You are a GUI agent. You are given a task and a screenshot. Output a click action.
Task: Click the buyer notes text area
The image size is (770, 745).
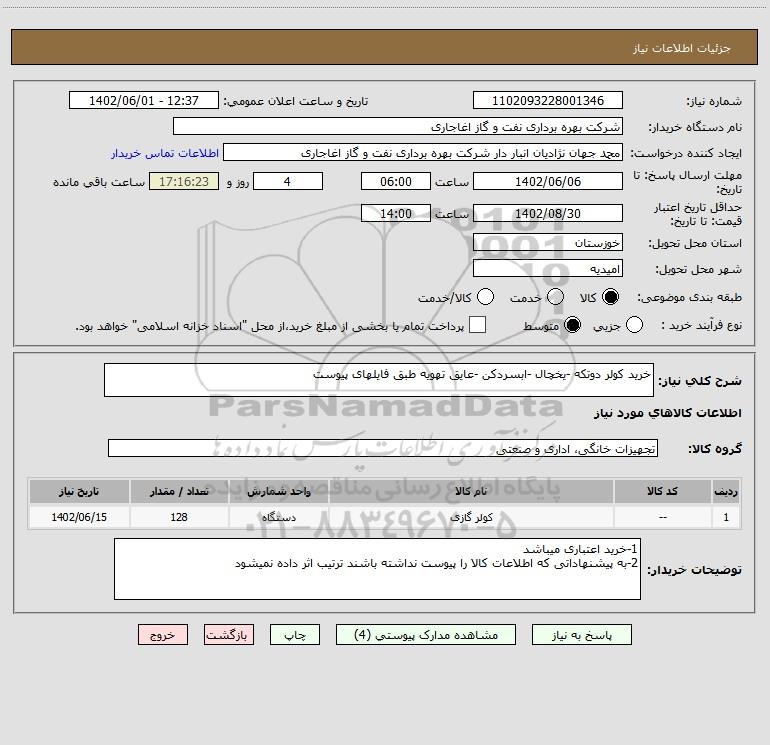[377, 569]
